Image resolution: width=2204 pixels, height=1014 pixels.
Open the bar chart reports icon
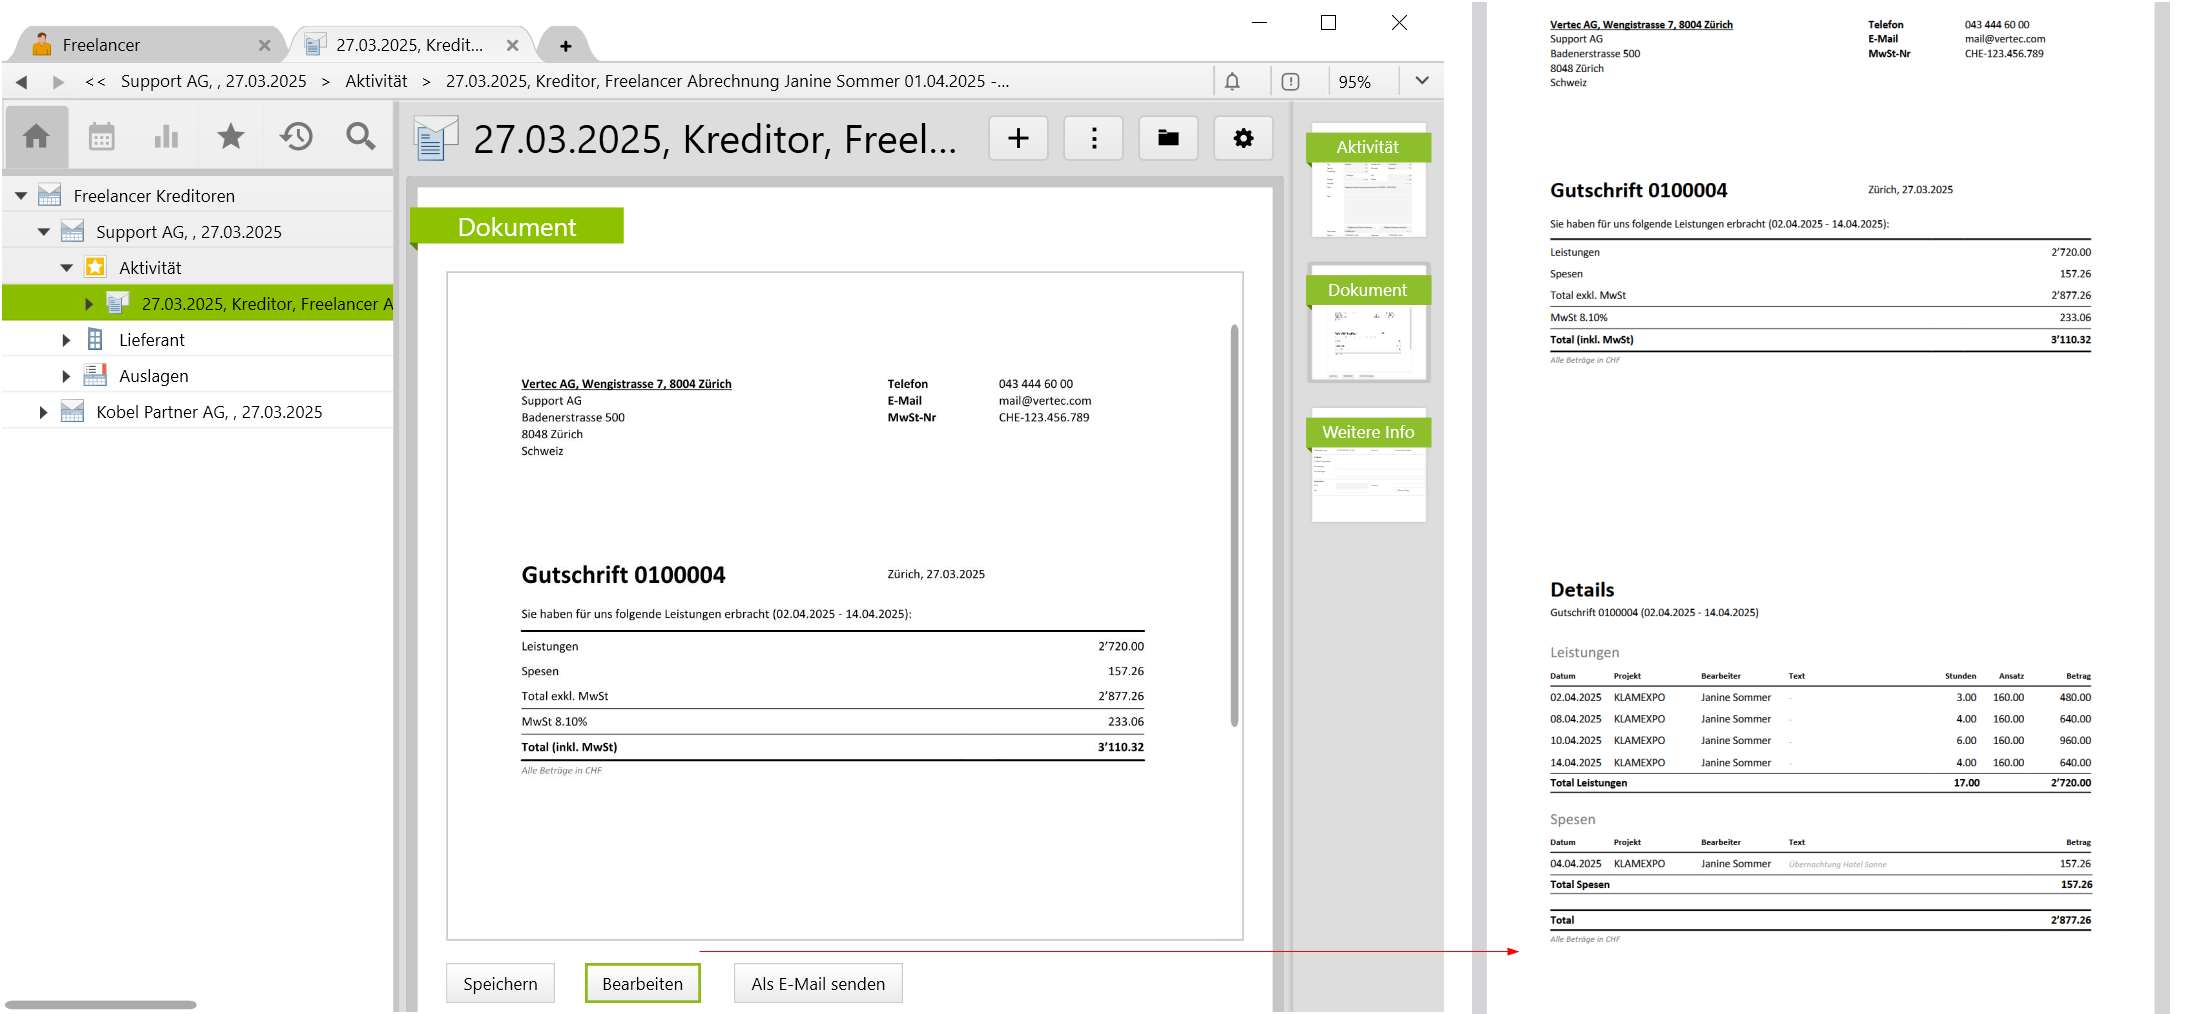pos(166,137)
